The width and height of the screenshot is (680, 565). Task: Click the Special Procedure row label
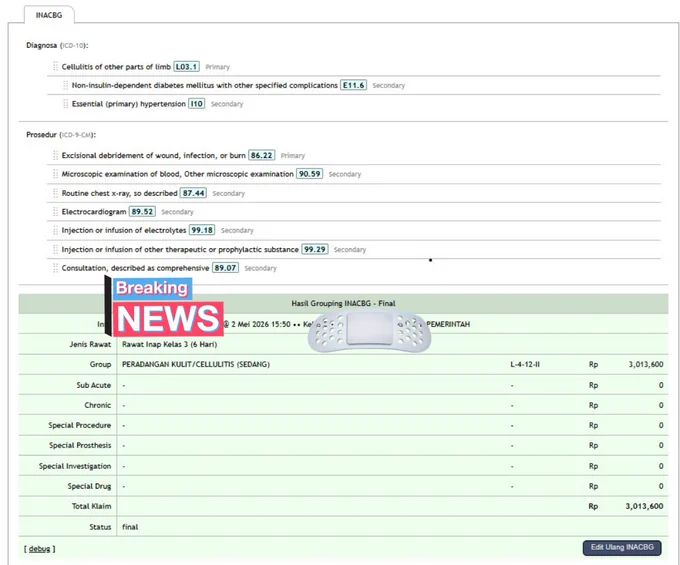[x=80, y=425]
